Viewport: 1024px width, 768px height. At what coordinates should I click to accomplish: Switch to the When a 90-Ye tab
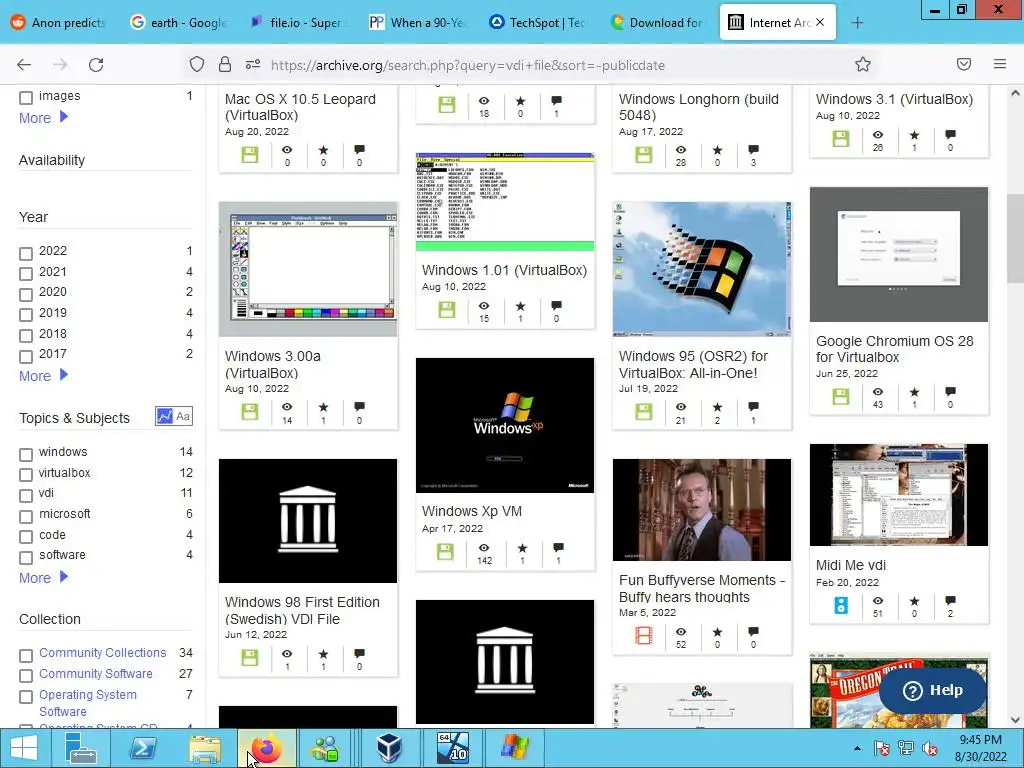418,23
